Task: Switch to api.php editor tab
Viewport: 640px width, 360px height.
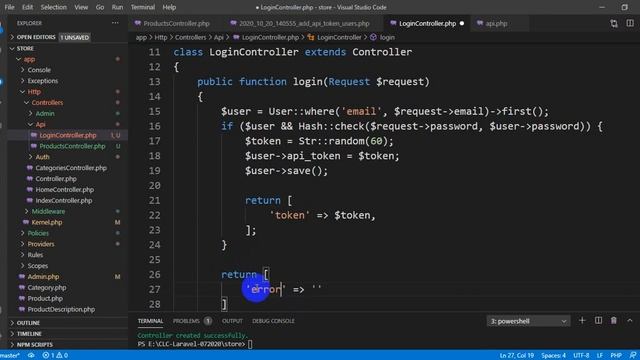Action: (x=496, y=23)
